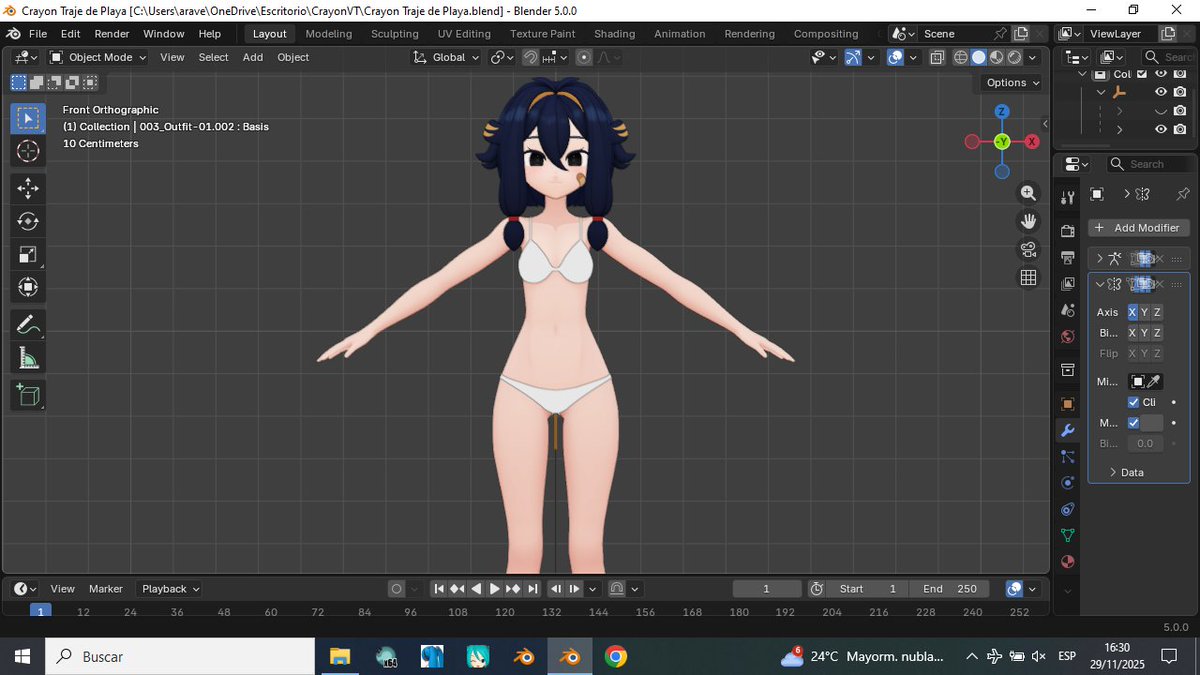Open the Playback dropdown in timeline
This screenshot has width=1200, height=675.
pos(169,589)
